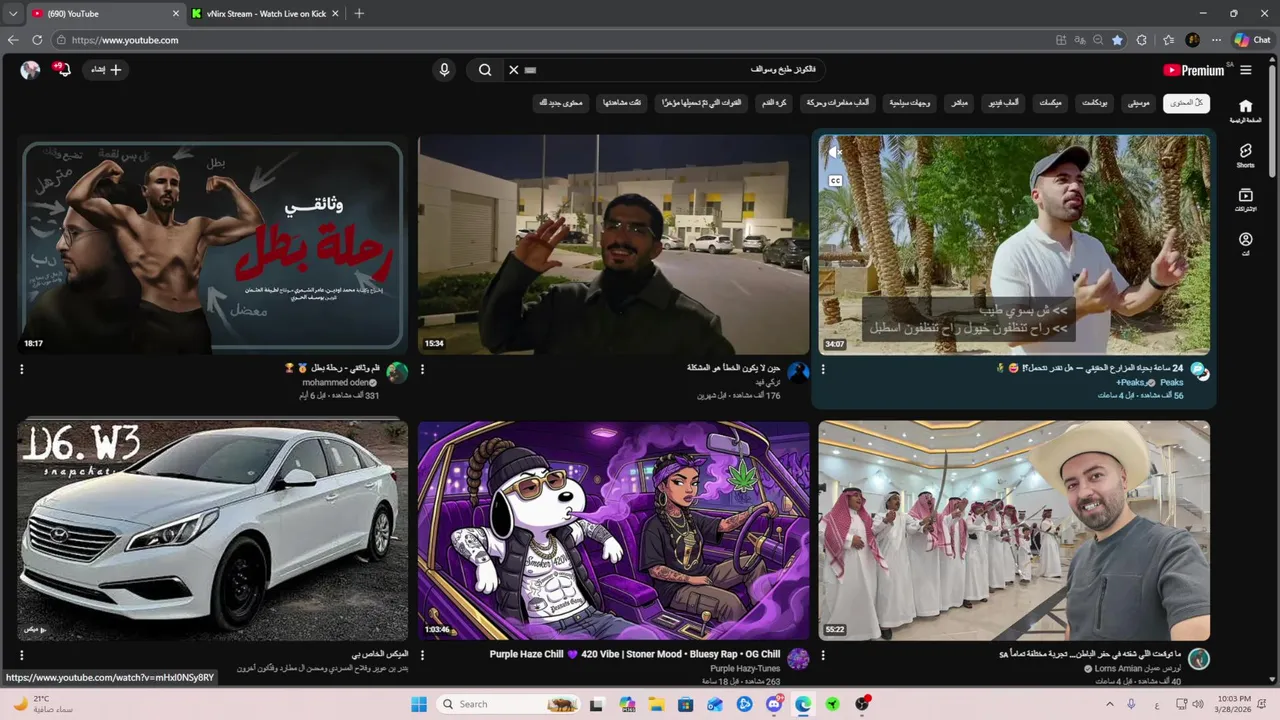Open more options for white car video
The image size is (1280, 720).
click(x=22, y=655)
